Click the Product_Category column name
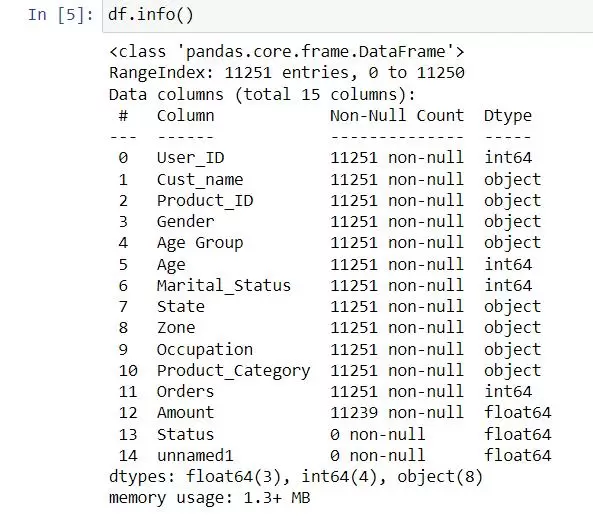Viewport: 593px width, 522px height. 234,371
